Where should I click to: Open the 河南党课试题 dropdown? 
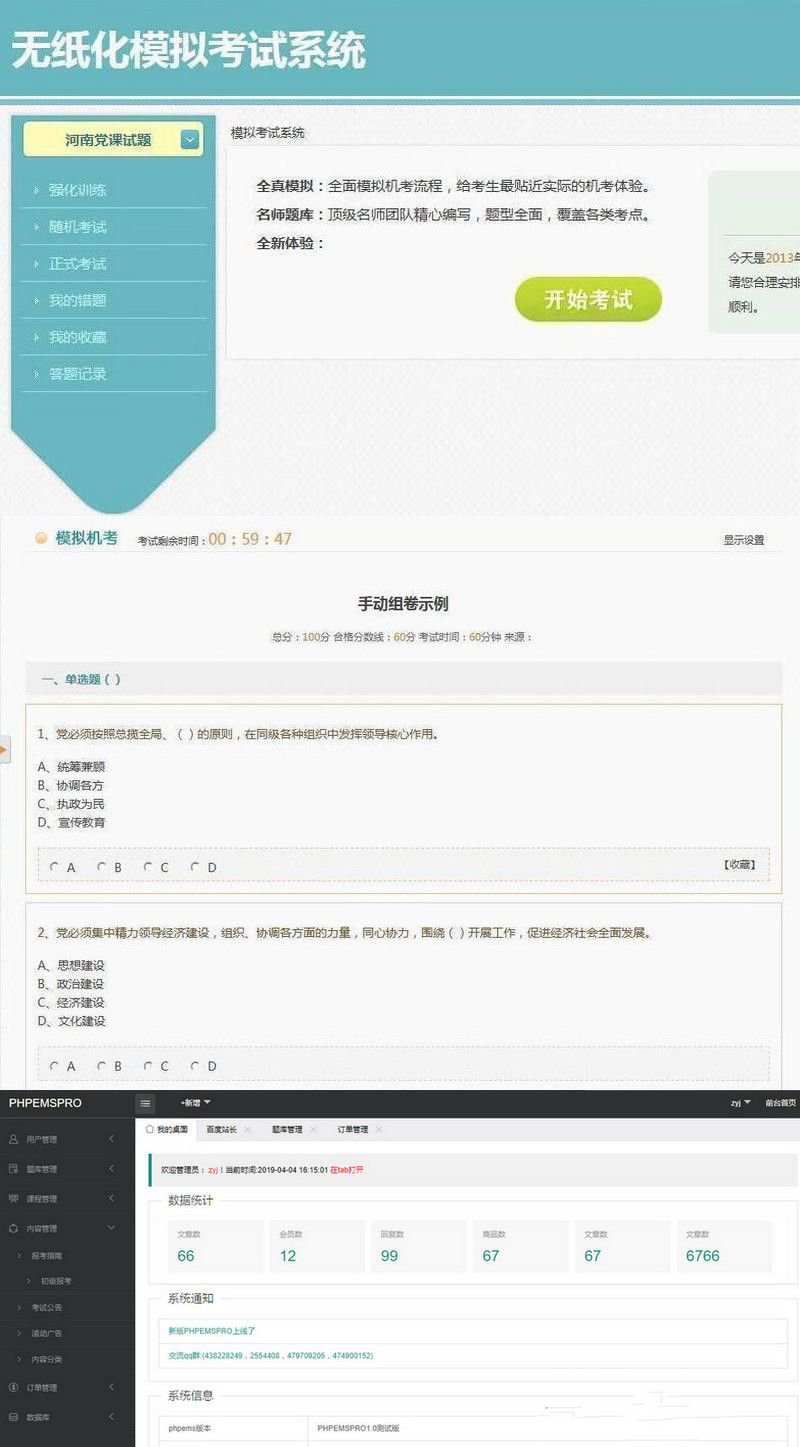click(x=189, y=139)
